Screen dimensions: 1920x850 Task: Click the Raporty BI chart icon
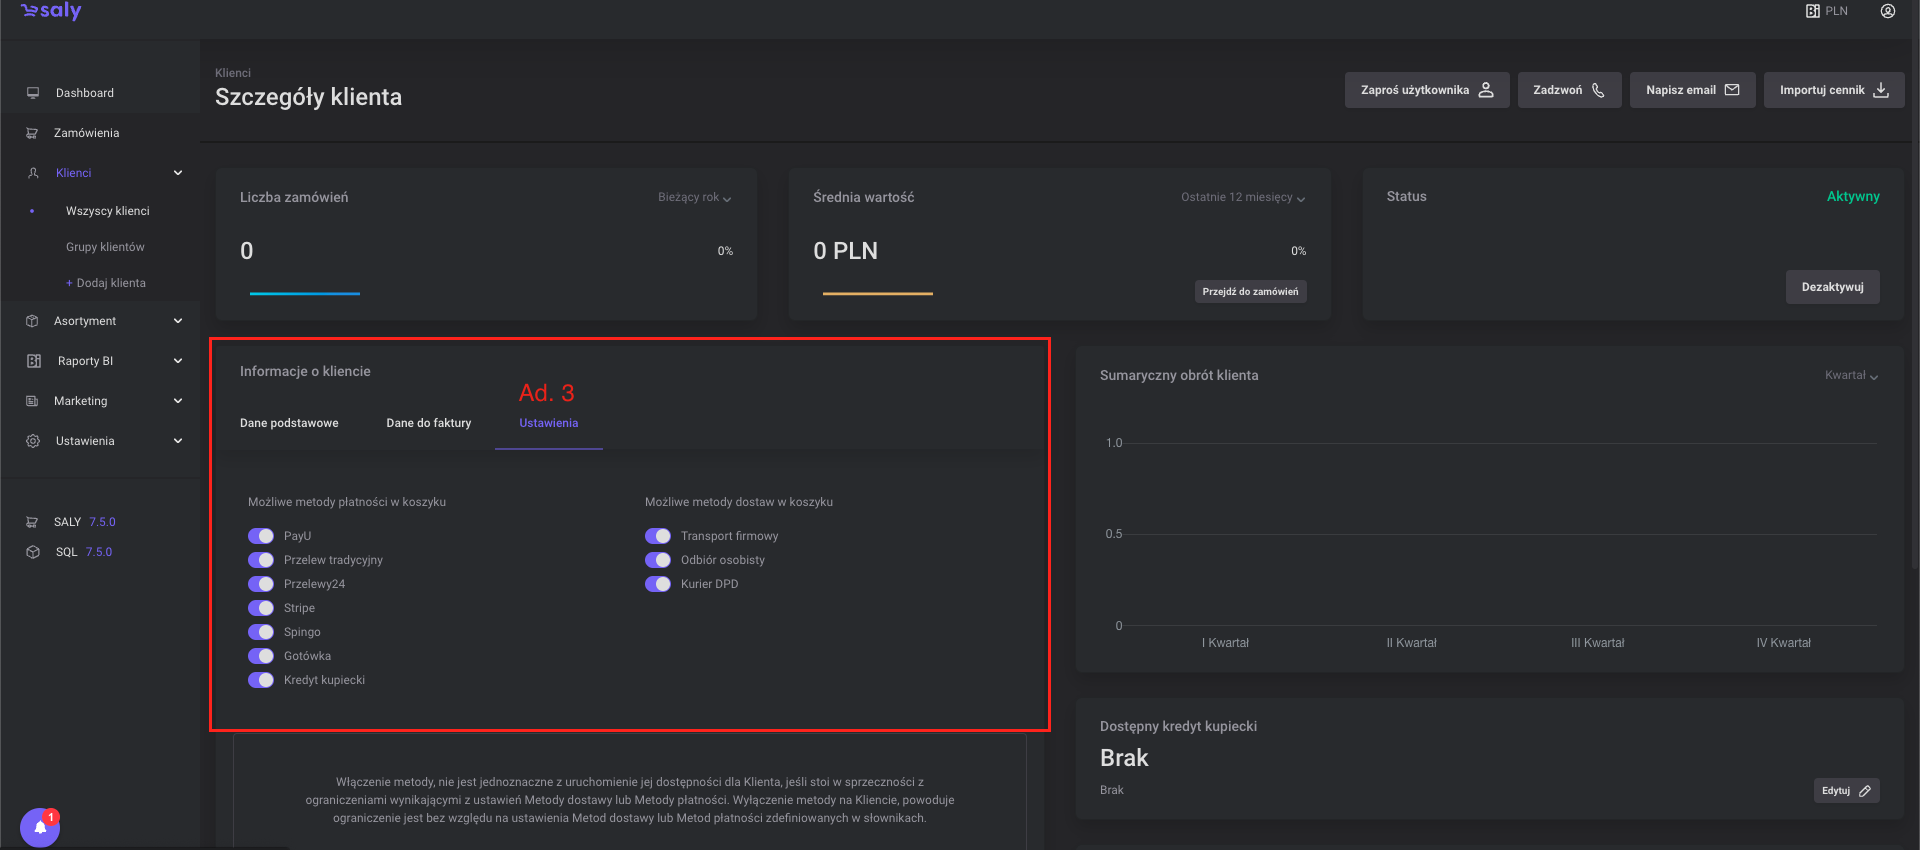coord(33,361)
